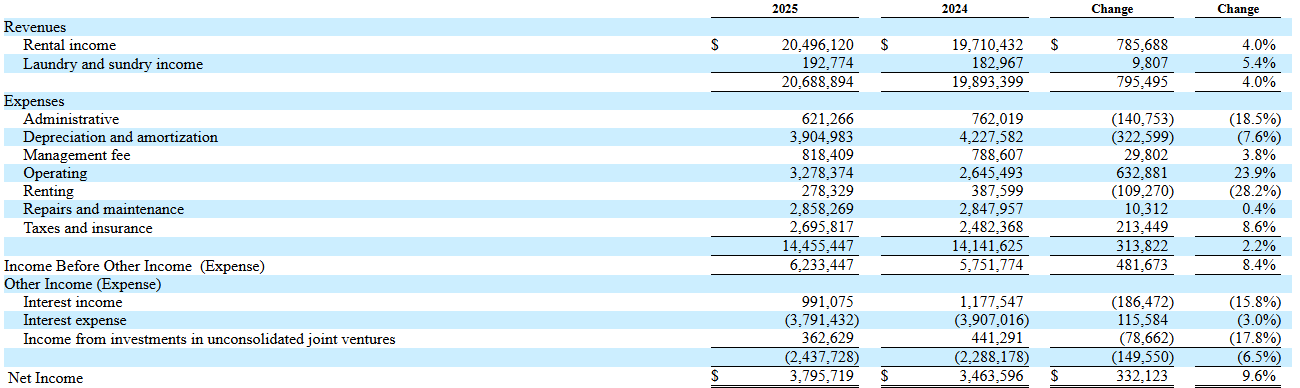Click the 5.4% change value

1259,64
